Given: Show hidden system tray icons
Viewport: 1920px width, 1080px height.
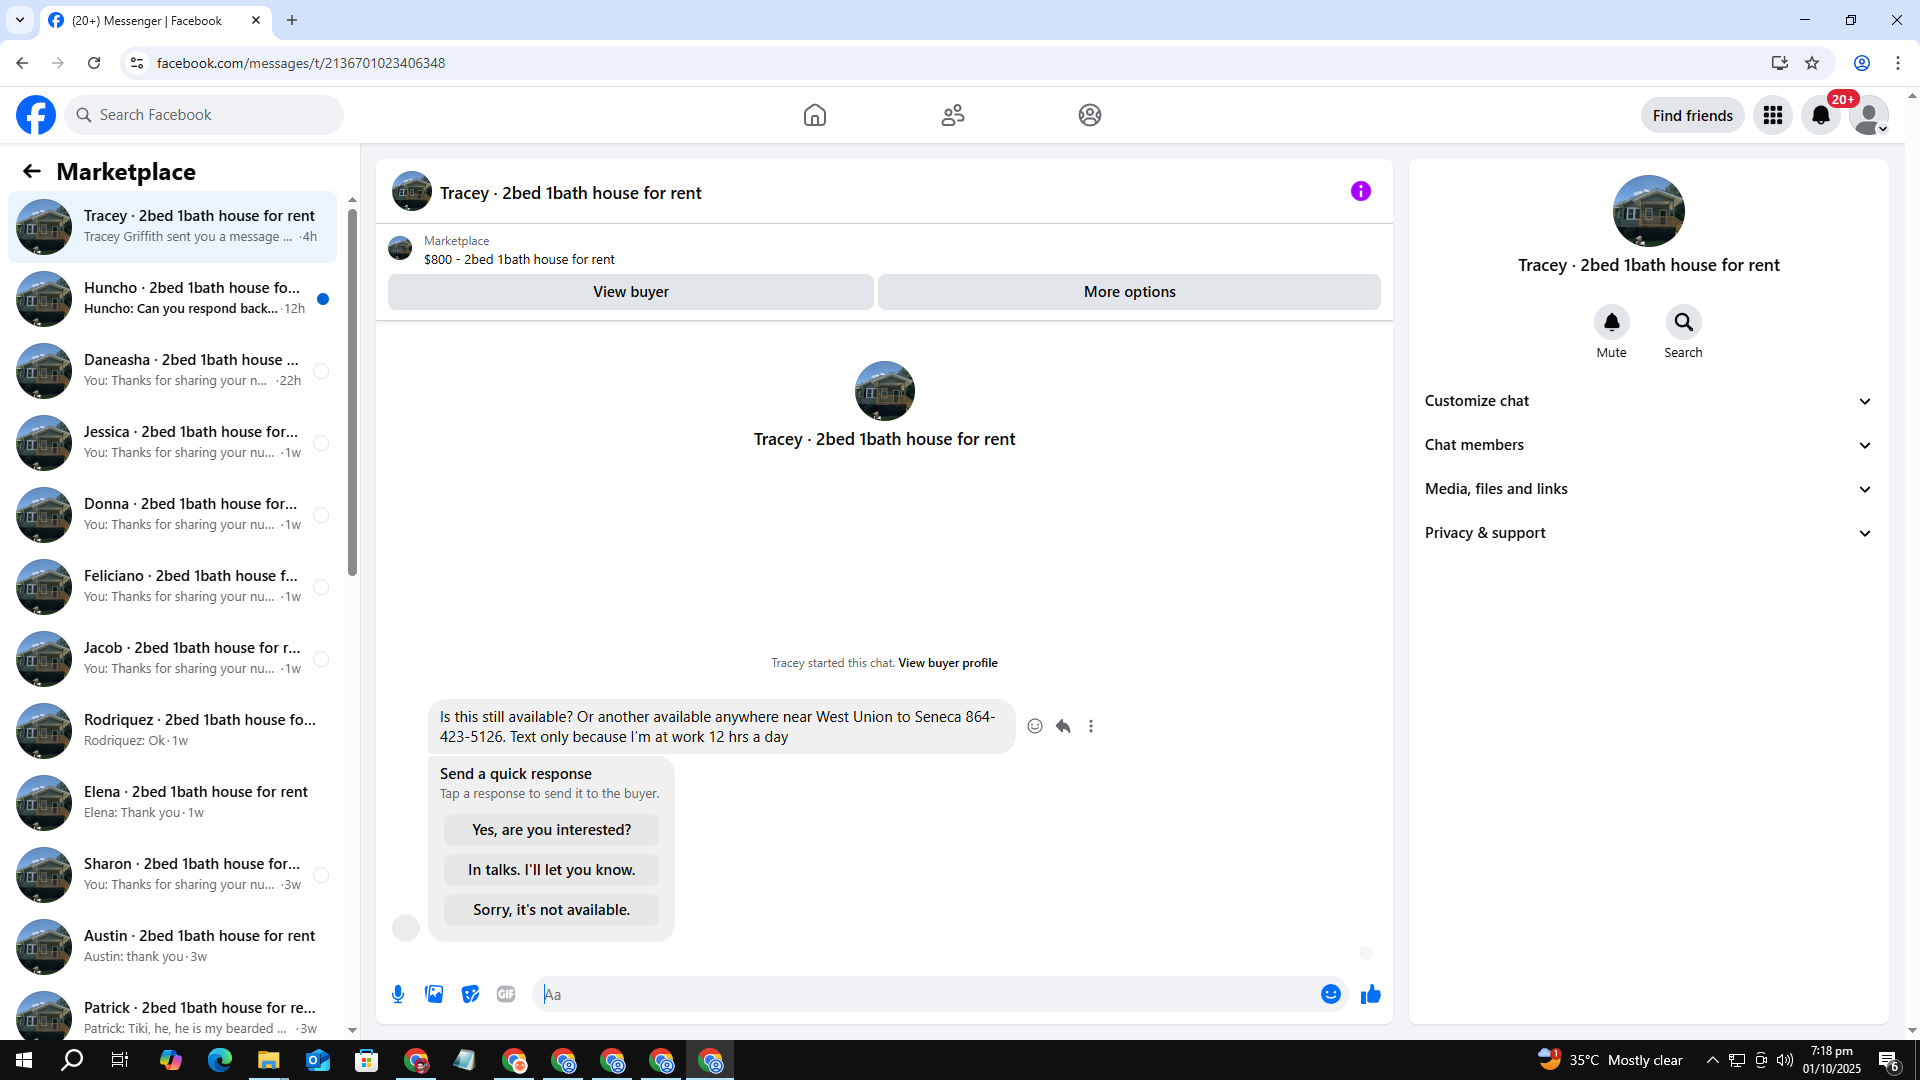Looking at the screenshot, I should click(x=1713, y=1060).
